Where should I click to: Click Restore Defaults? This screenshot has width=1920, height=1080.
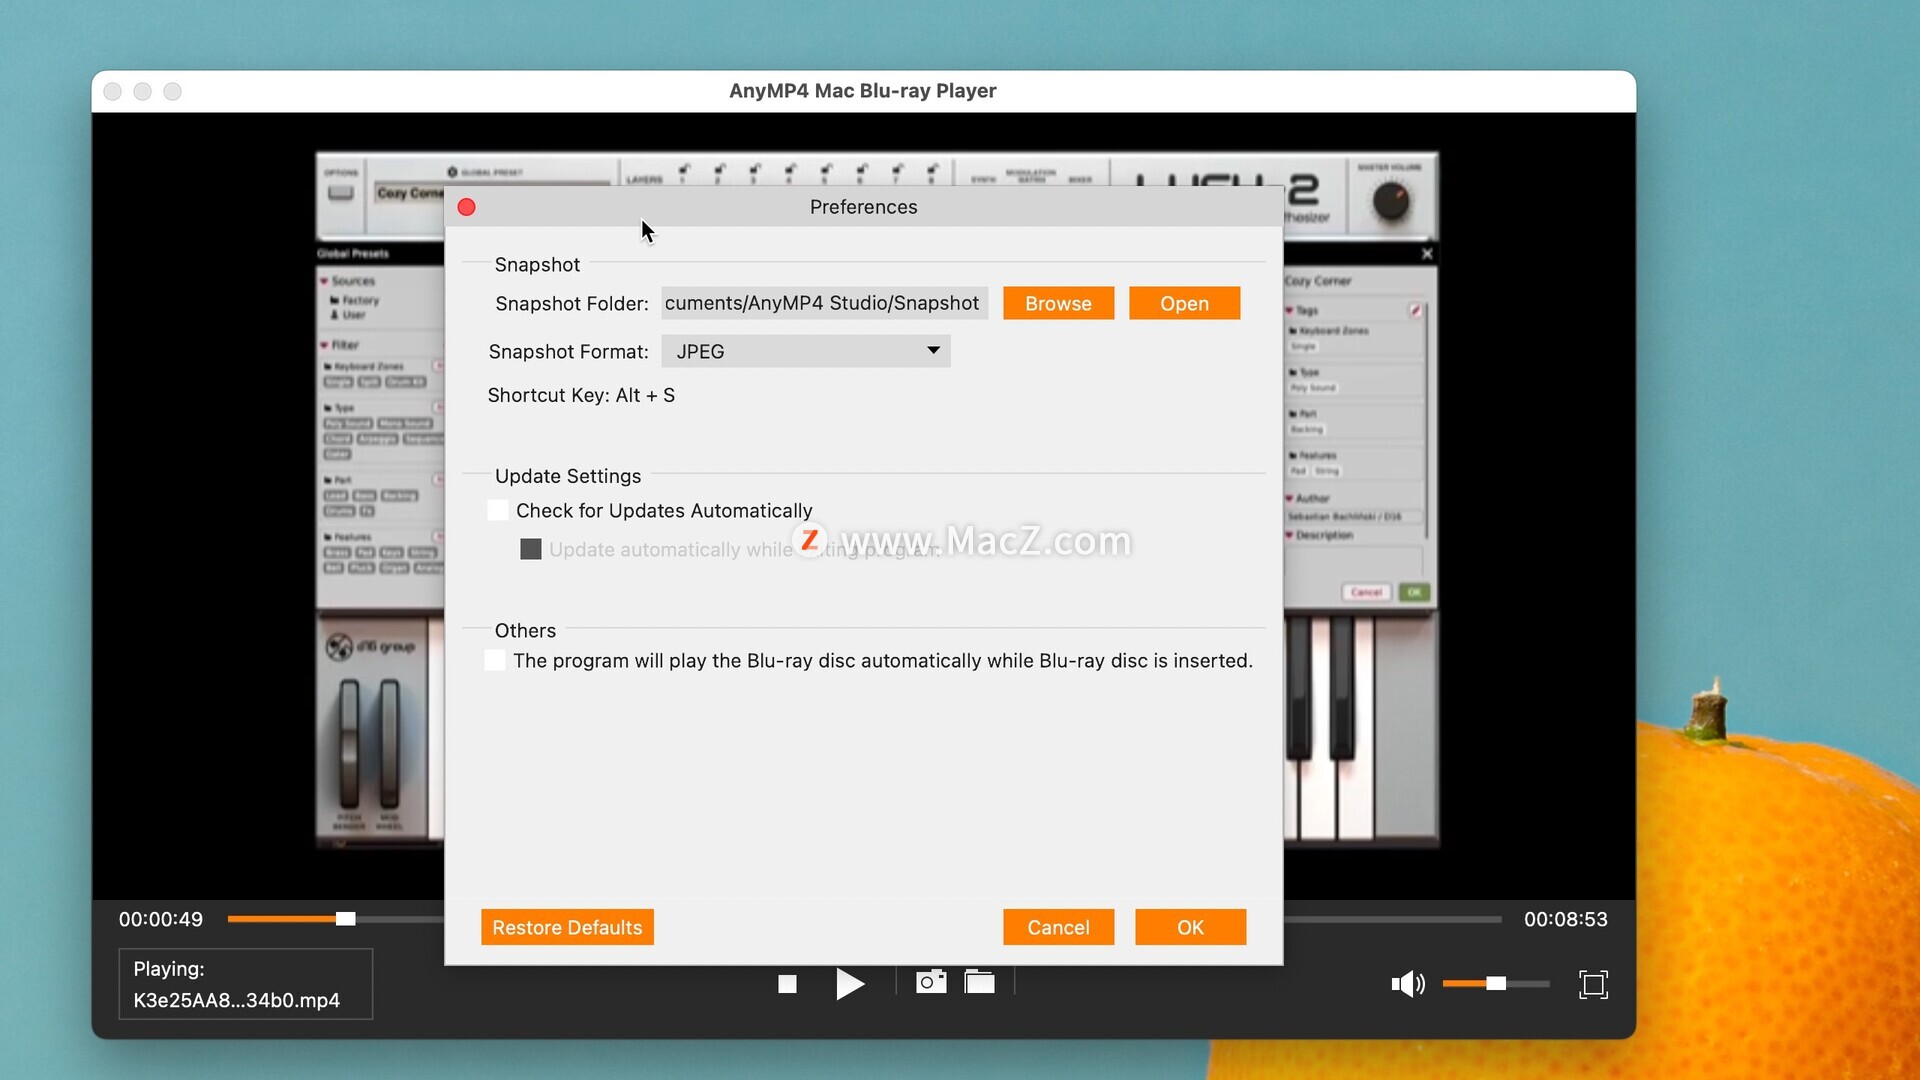[567, 927]
